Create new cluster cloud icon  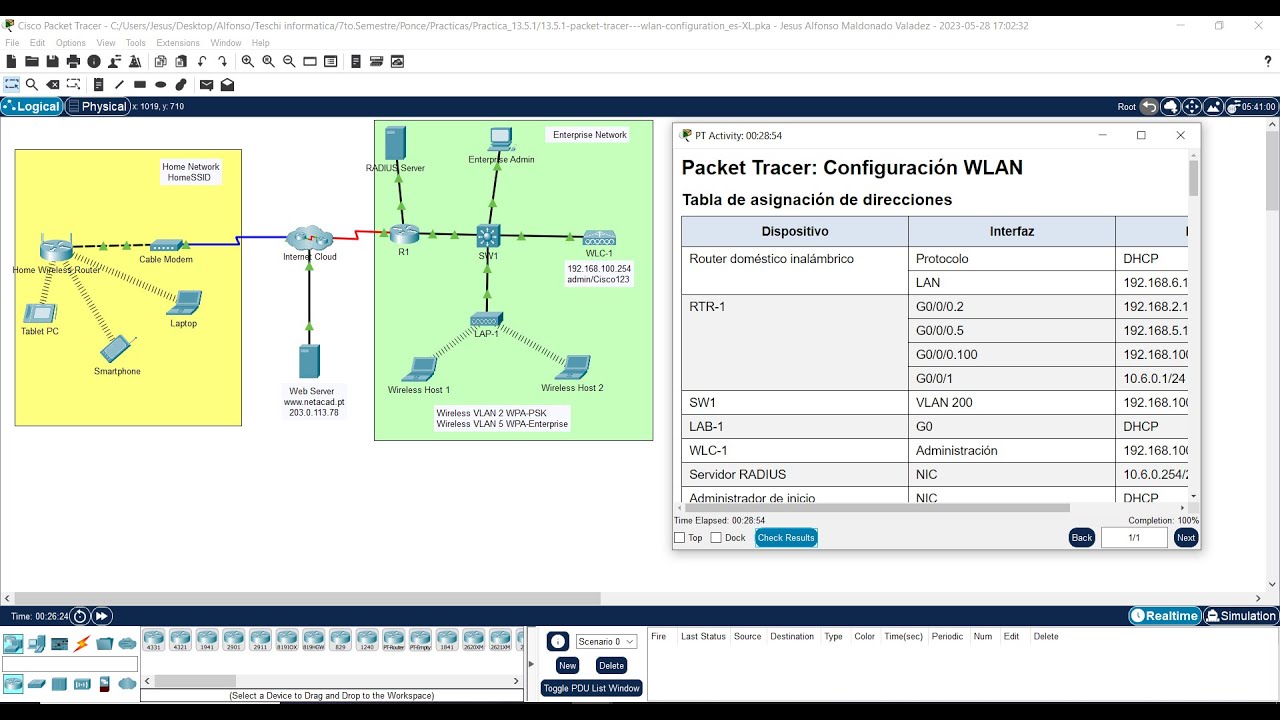(x=1170, y=106)
